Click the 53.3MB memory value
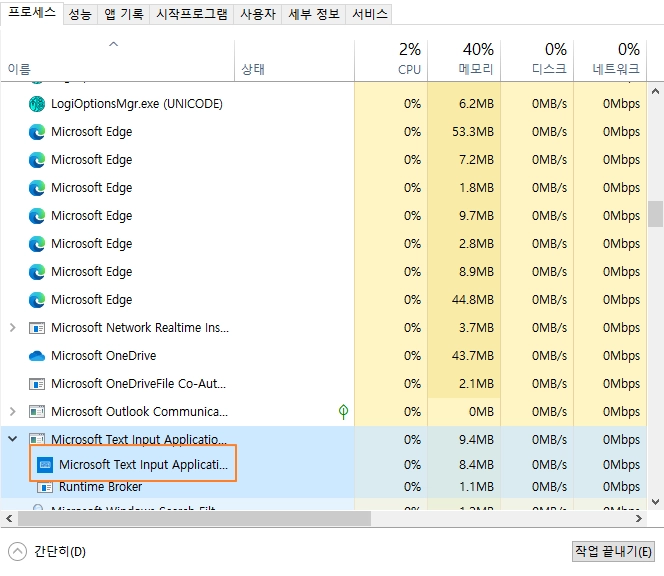Viewport: 664px width, 576px height. click(473, 132)
